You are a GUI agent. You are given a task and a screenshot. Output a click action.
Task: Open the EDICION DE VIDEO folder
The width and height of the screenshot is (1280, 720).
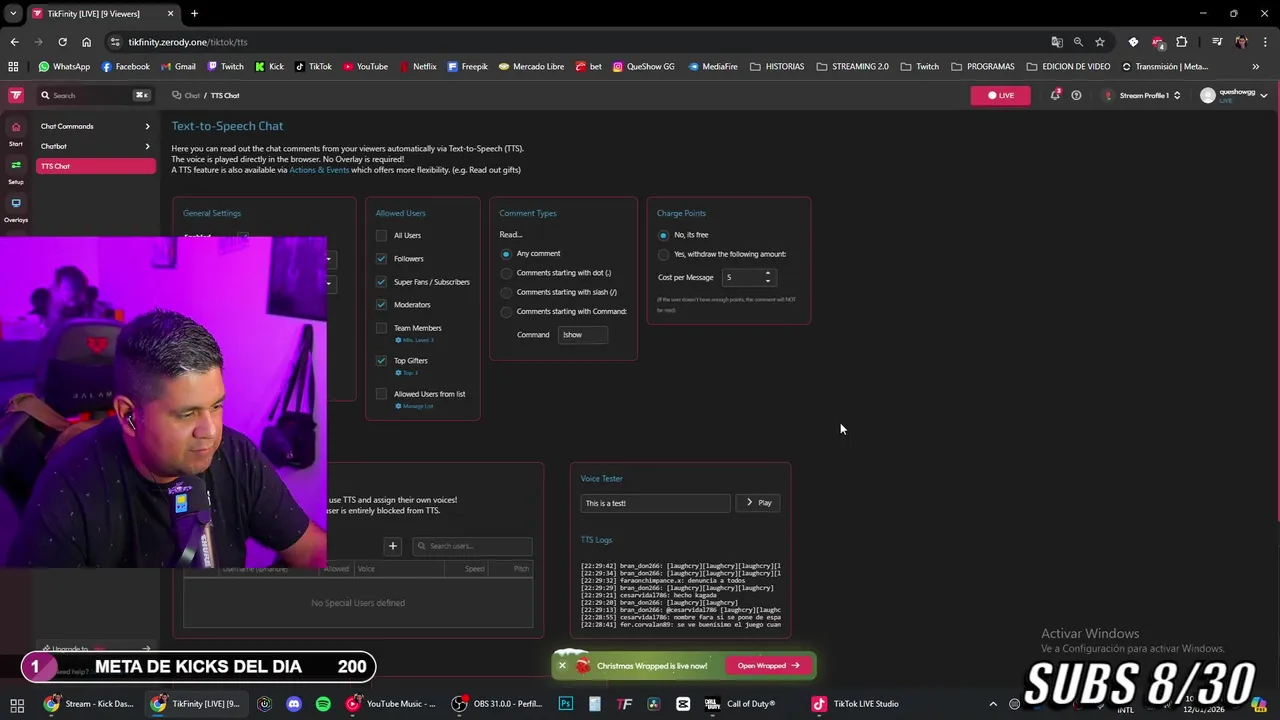tap(1068, 67)
